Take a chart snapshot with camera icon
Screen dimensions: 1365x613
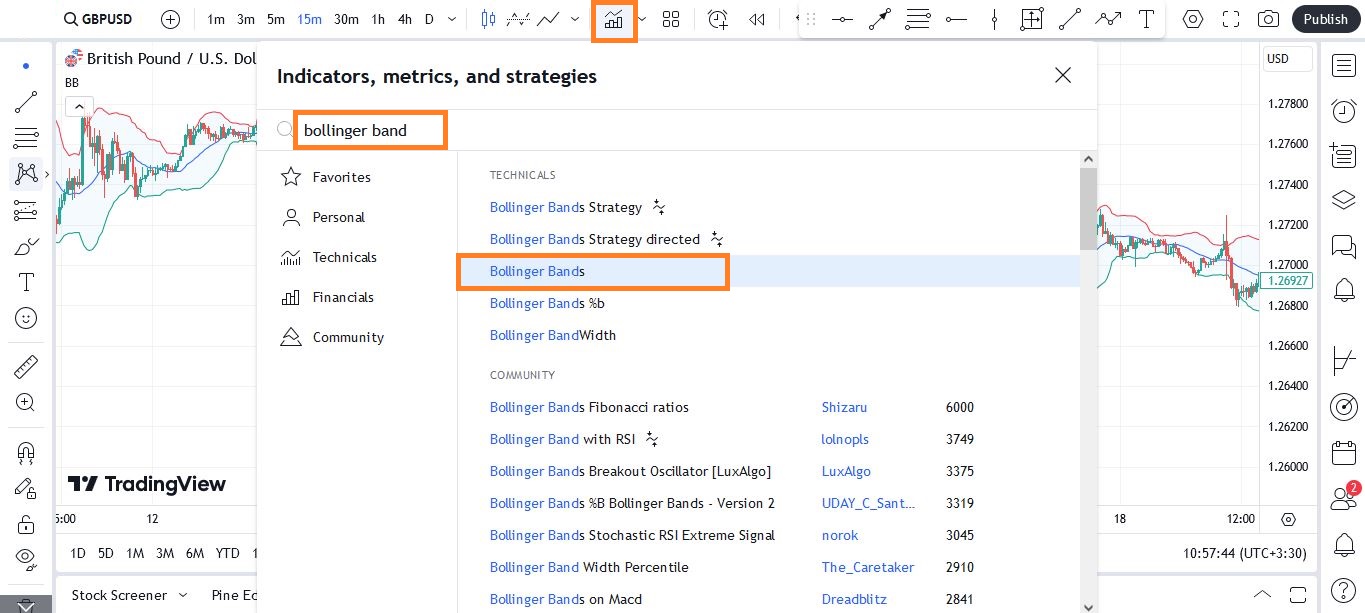[x=1268, y=19]
